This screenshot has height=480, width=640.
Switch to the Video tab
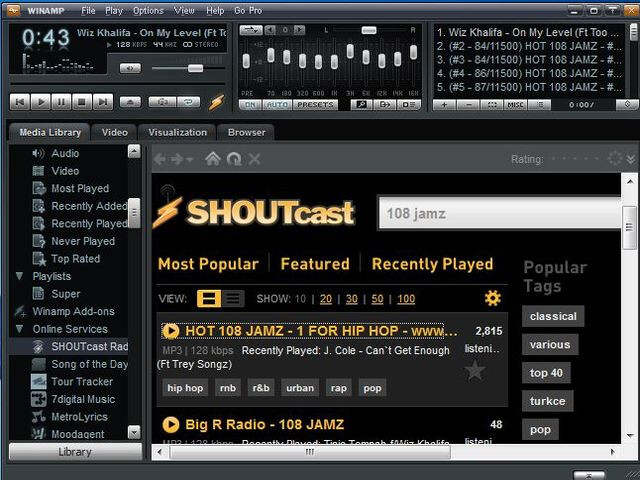pyautogui.click(x=115, y=132)
